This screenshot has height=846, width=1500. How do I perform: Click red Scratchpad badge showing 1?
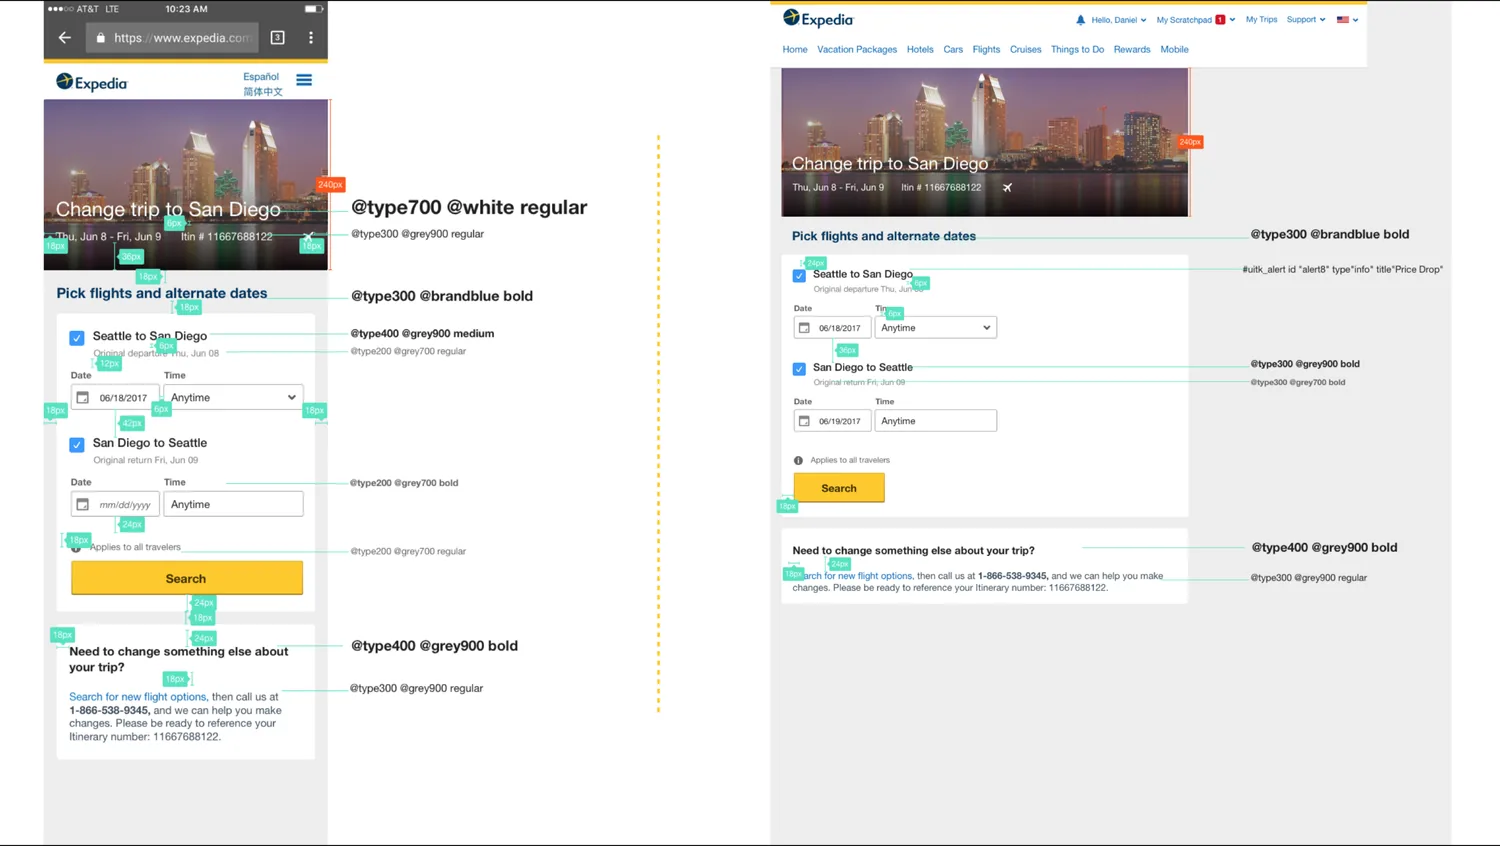tap(1220, 20)
